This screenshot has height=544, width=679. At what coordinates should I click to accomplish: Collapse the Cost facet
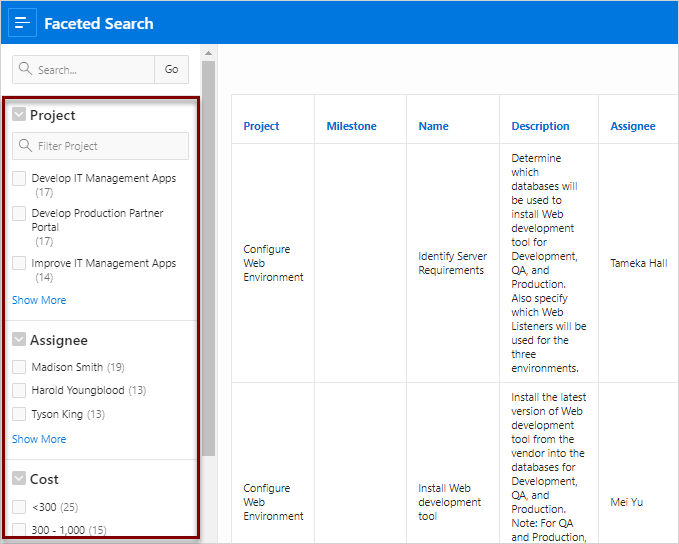pyautogui.click(x=19, y=479)
